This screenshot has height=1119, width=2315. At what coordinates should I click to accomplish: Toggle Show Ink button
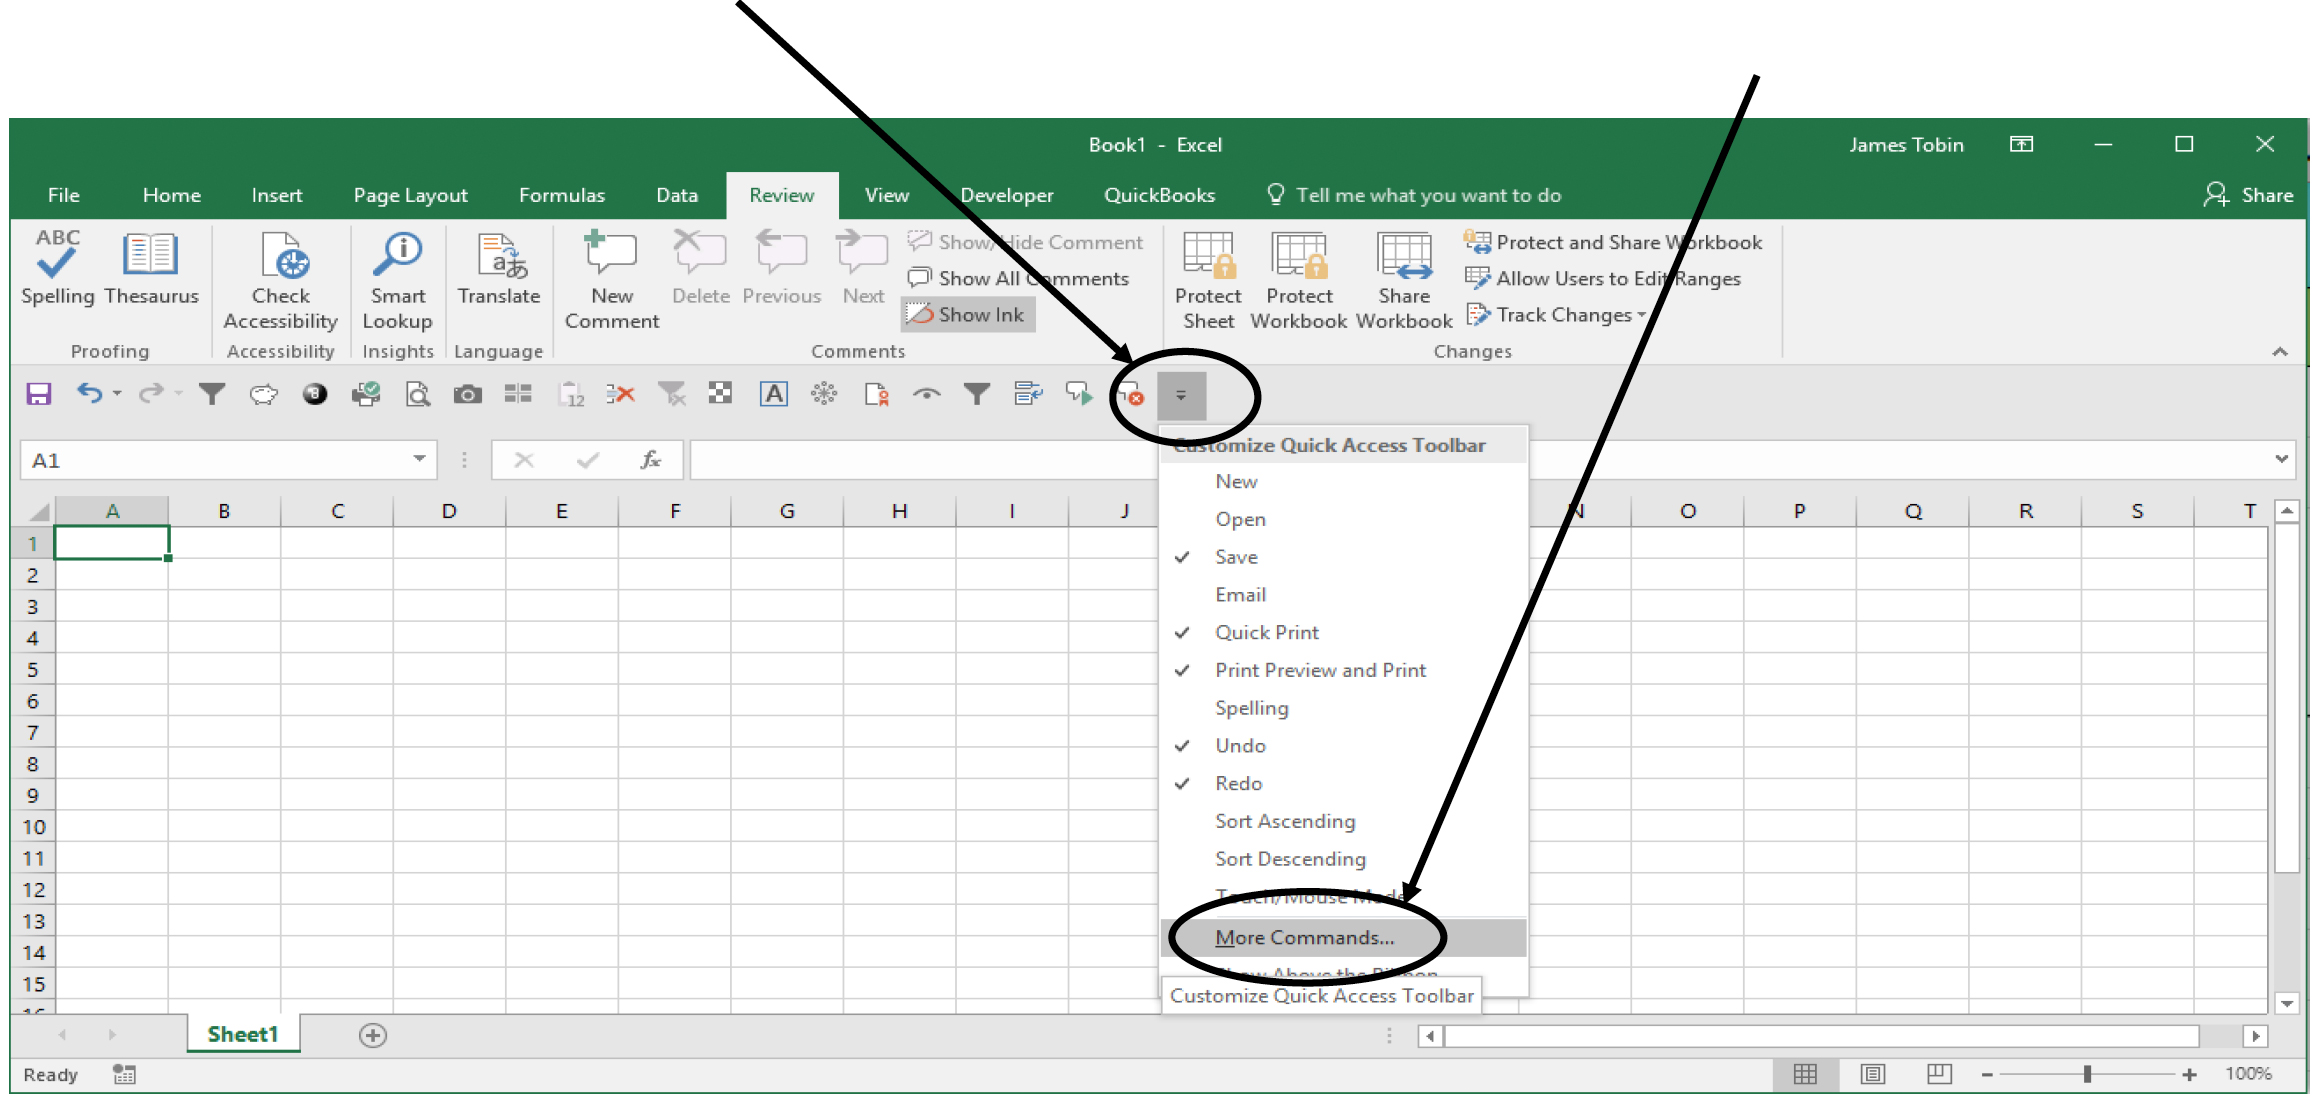967,315
